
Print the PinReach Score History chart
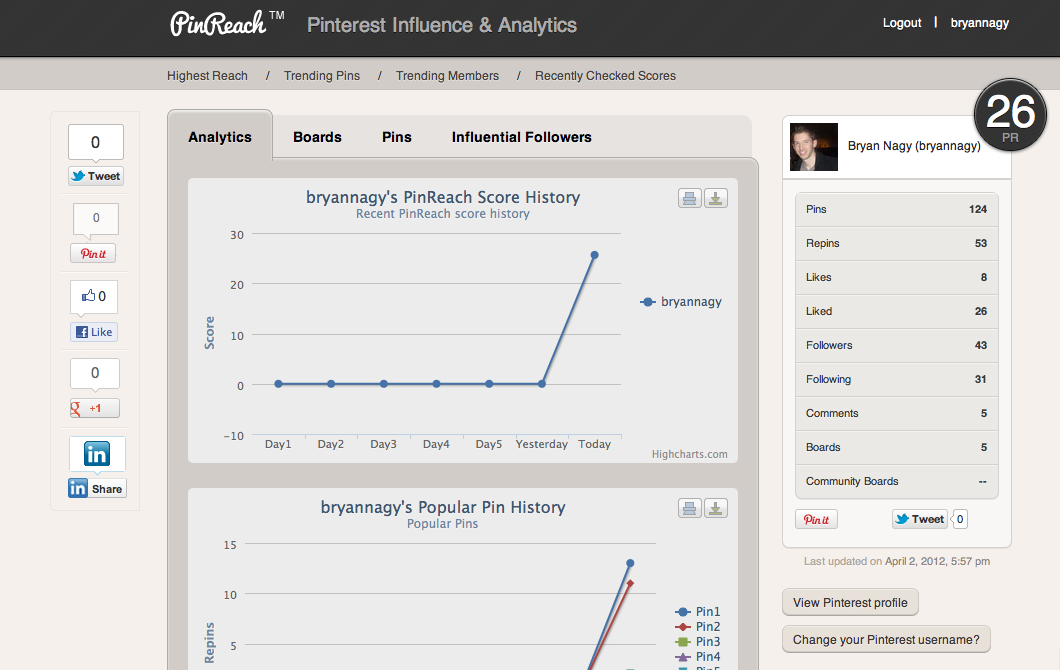[689, 198]
